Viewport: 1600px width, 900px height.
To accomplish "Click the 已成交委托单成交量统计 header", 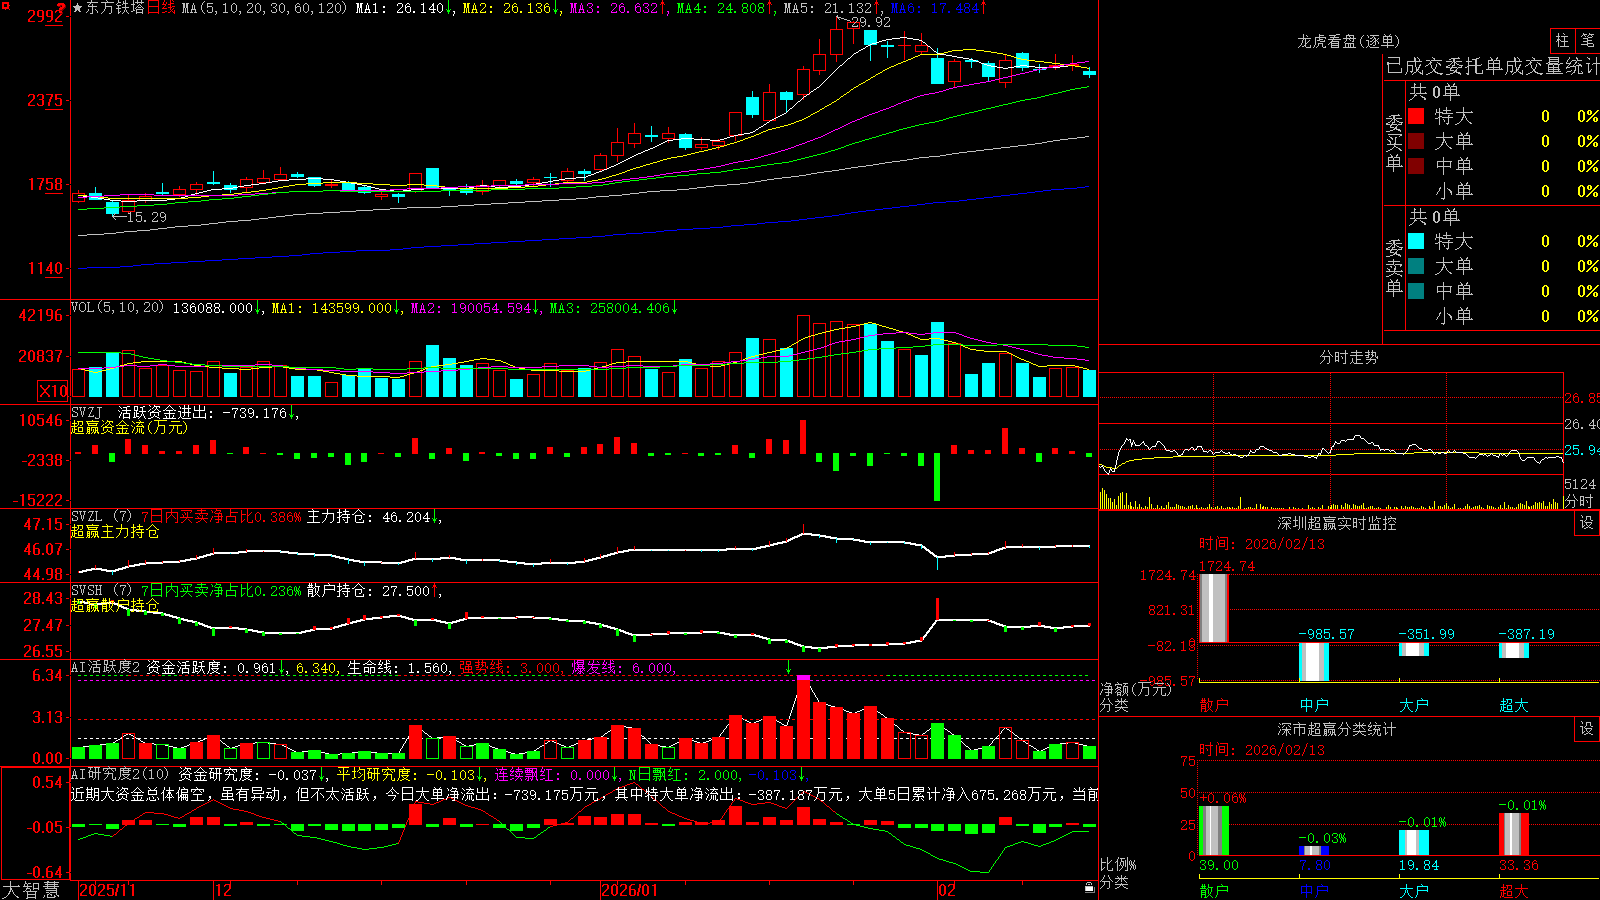I will 1492,66.
